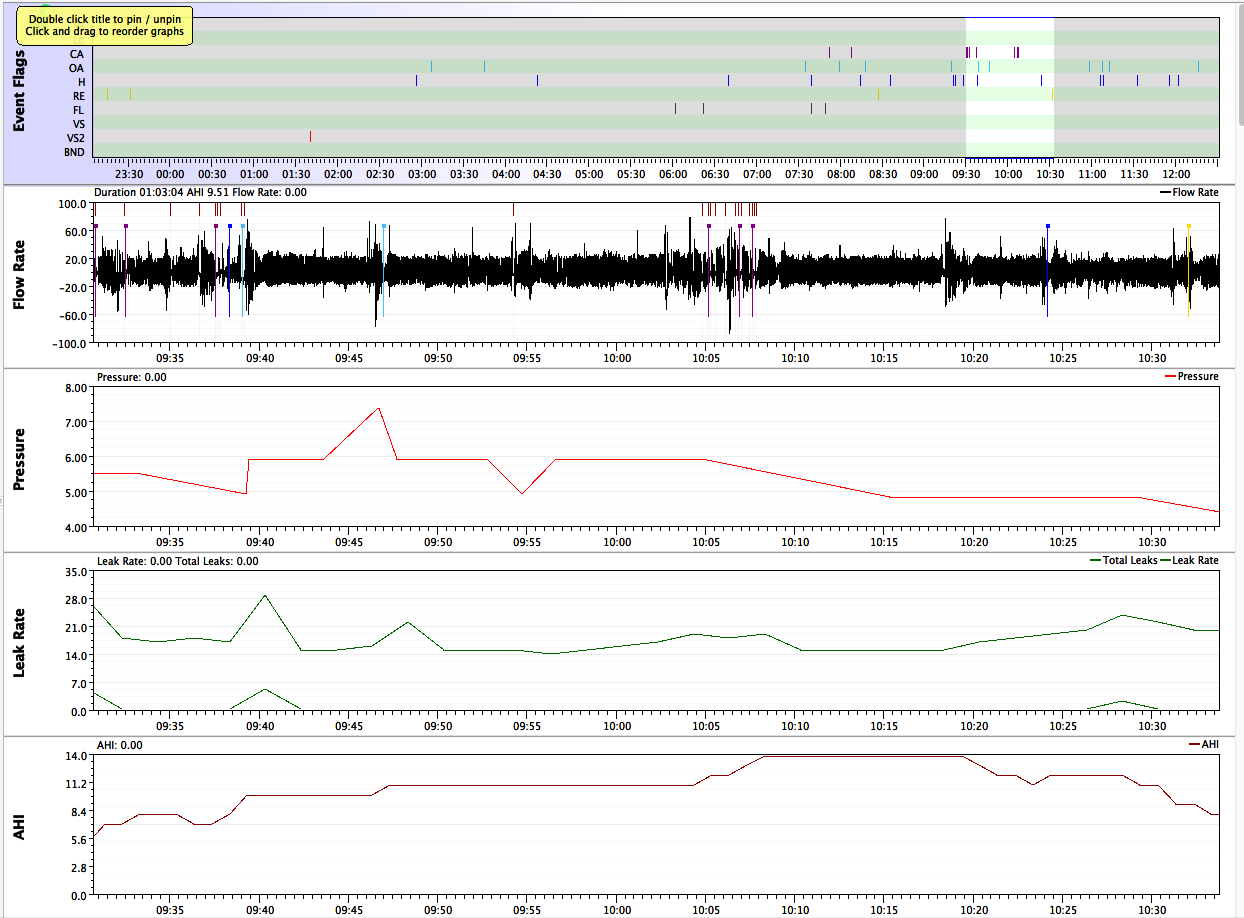Click the Leak Rate graph title

[19, 644]
